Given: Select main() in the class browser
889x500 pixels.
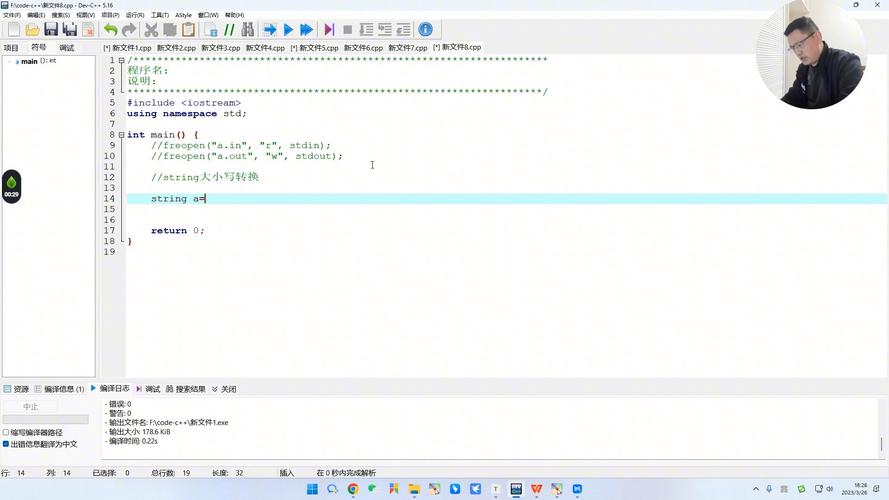Looking at the screenshot, I should coord(32,61).
